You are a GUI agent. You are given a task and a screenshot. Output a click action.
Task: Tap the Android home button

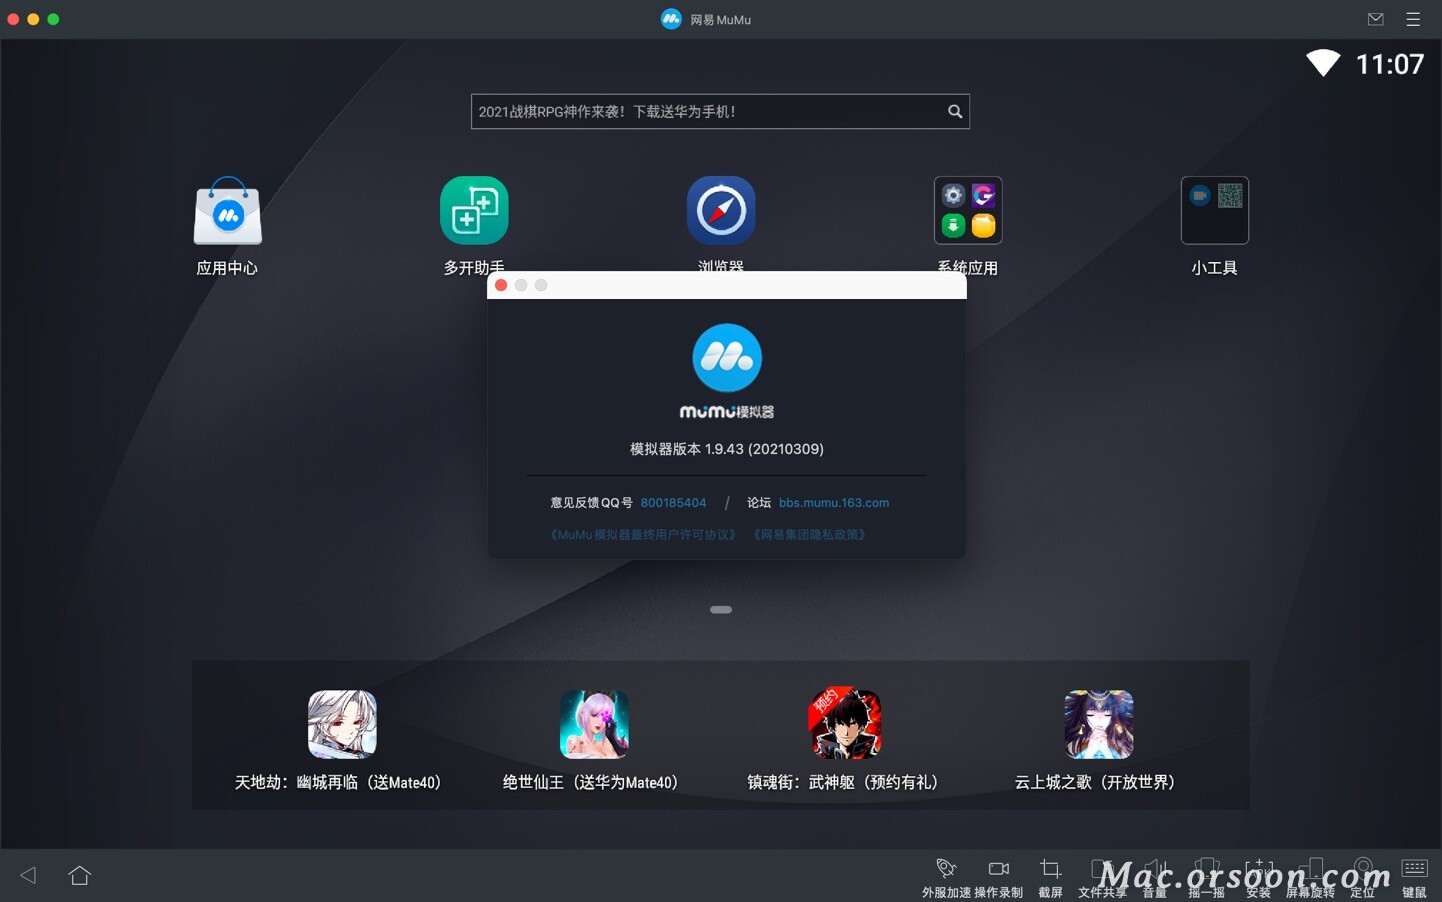(80, 875)
